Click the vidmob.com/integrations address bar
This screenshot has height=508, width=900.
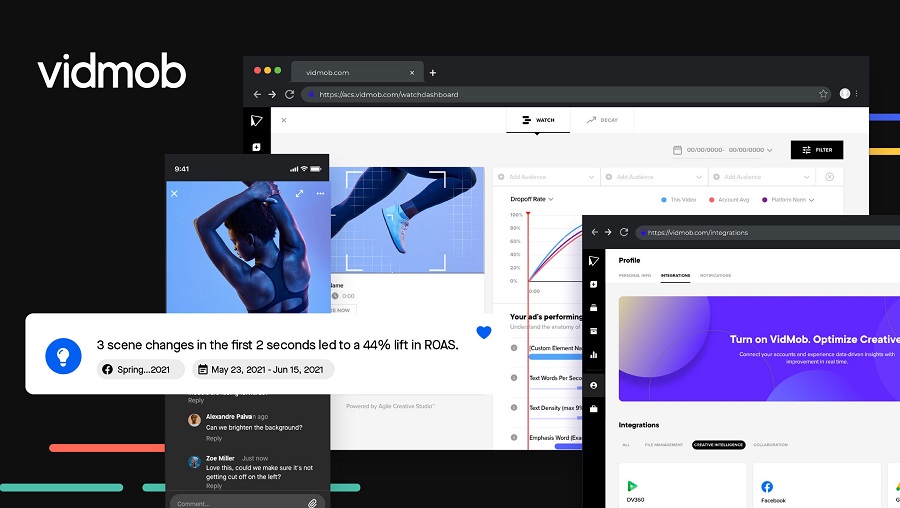(x=767, y=232)
